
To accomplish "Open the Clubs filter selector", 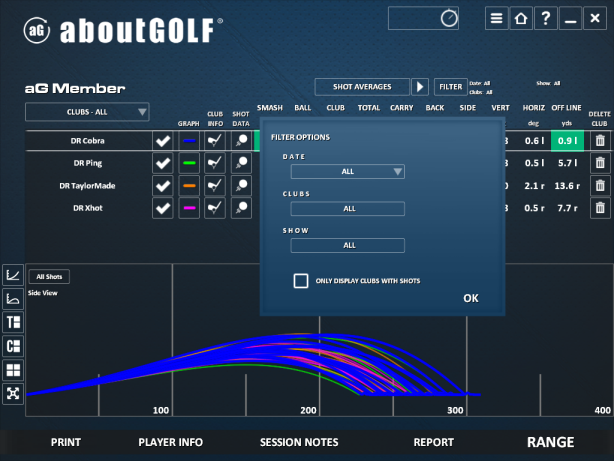I will point(348,208).
